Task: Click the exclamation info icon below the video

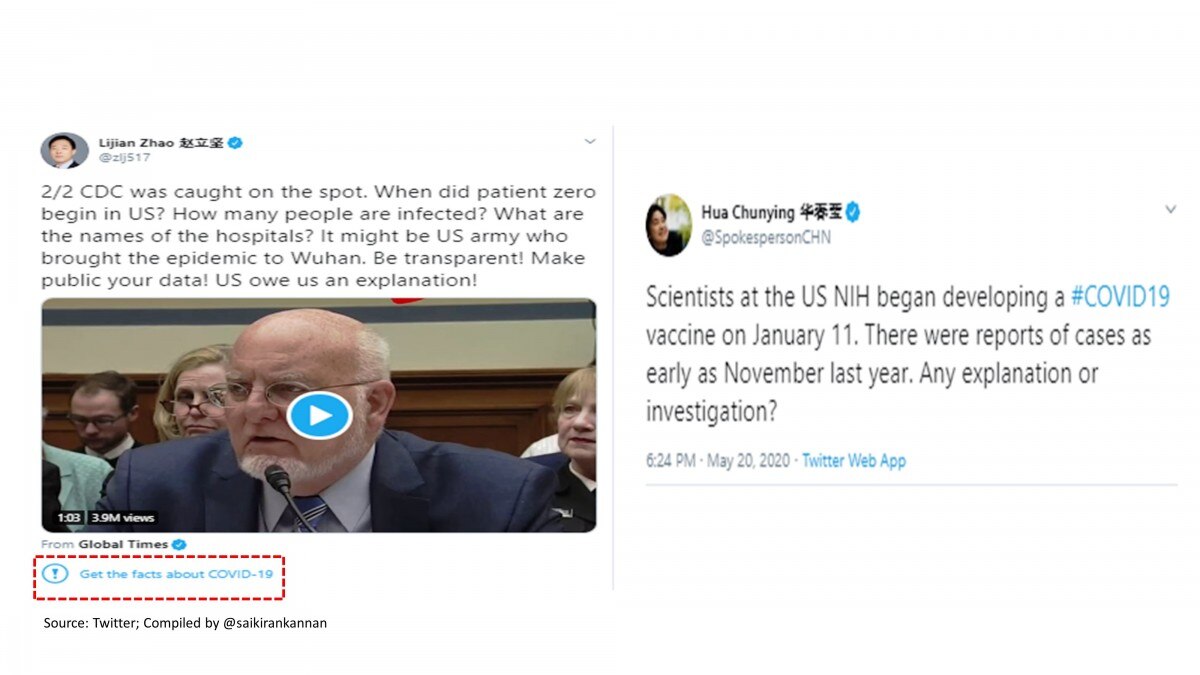Action: point(56,574)
